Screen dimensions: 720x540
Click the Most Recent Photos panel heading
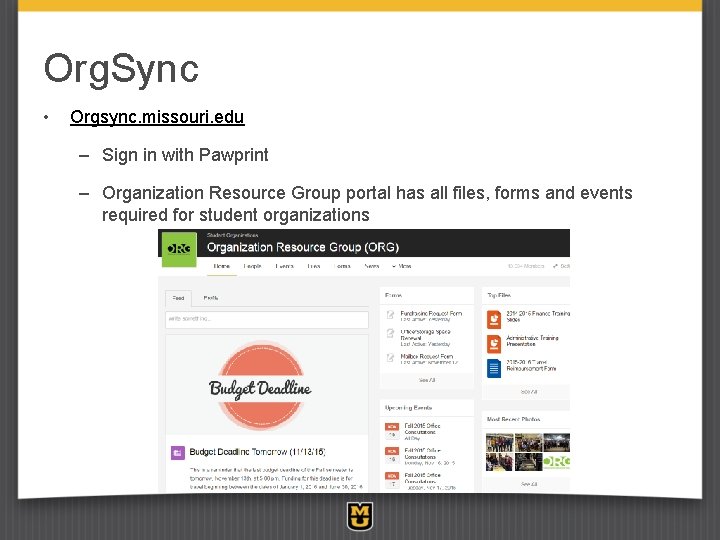(513, 419)
